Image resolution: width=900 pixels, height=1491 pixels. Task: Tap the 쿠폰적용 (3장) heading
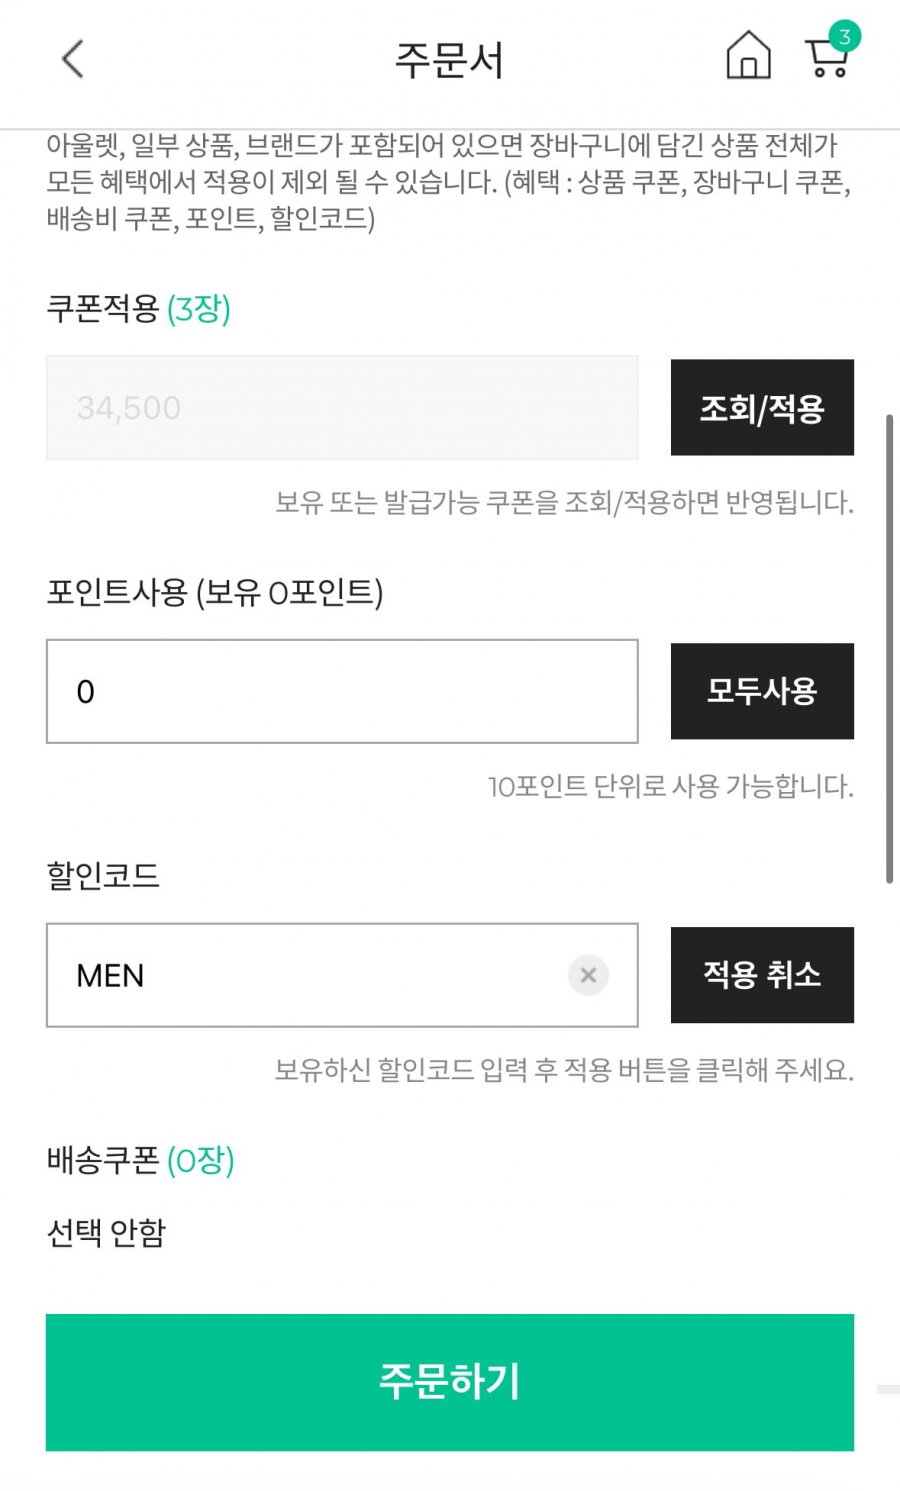tap(138, 309)
